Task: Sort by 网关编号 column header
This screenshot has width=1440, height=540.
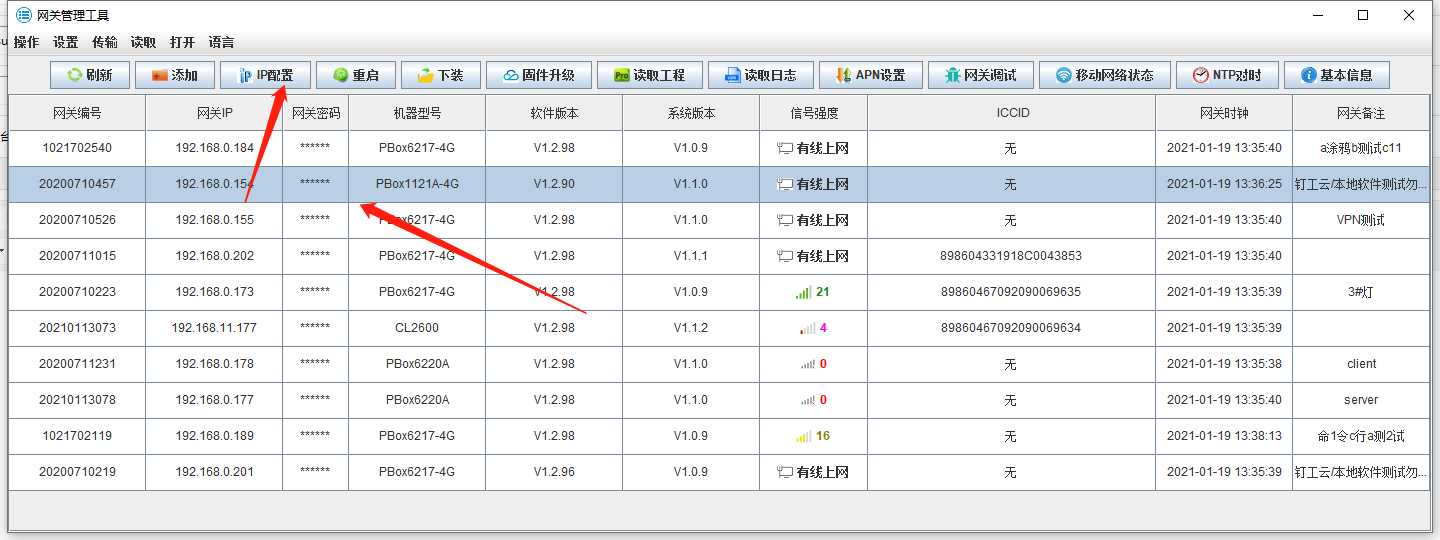Action: click(77, 113)
